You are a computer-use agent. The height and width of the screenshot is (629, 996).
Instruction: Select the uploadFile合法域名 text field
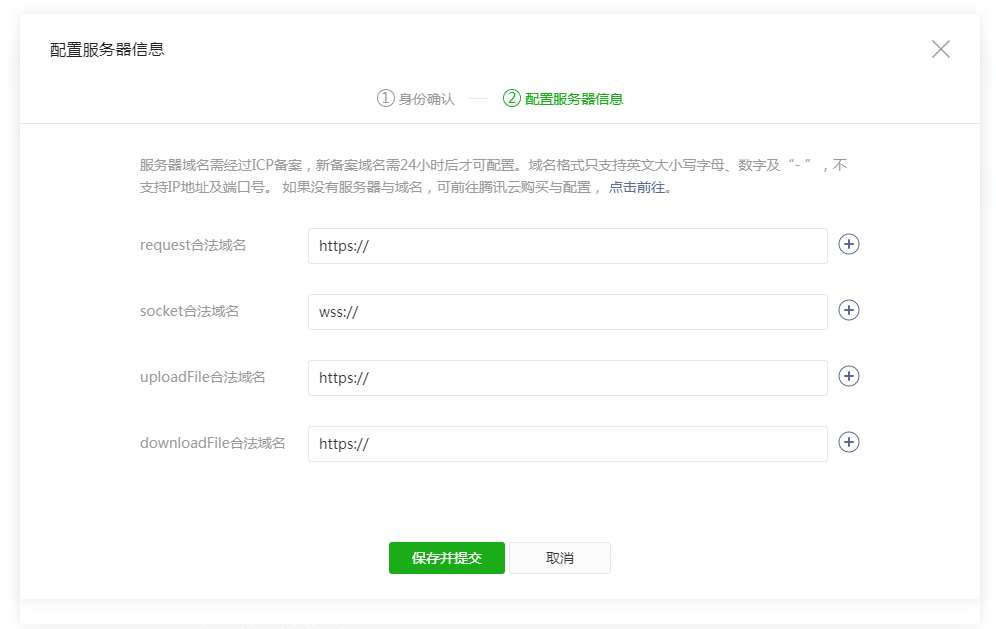567,378
